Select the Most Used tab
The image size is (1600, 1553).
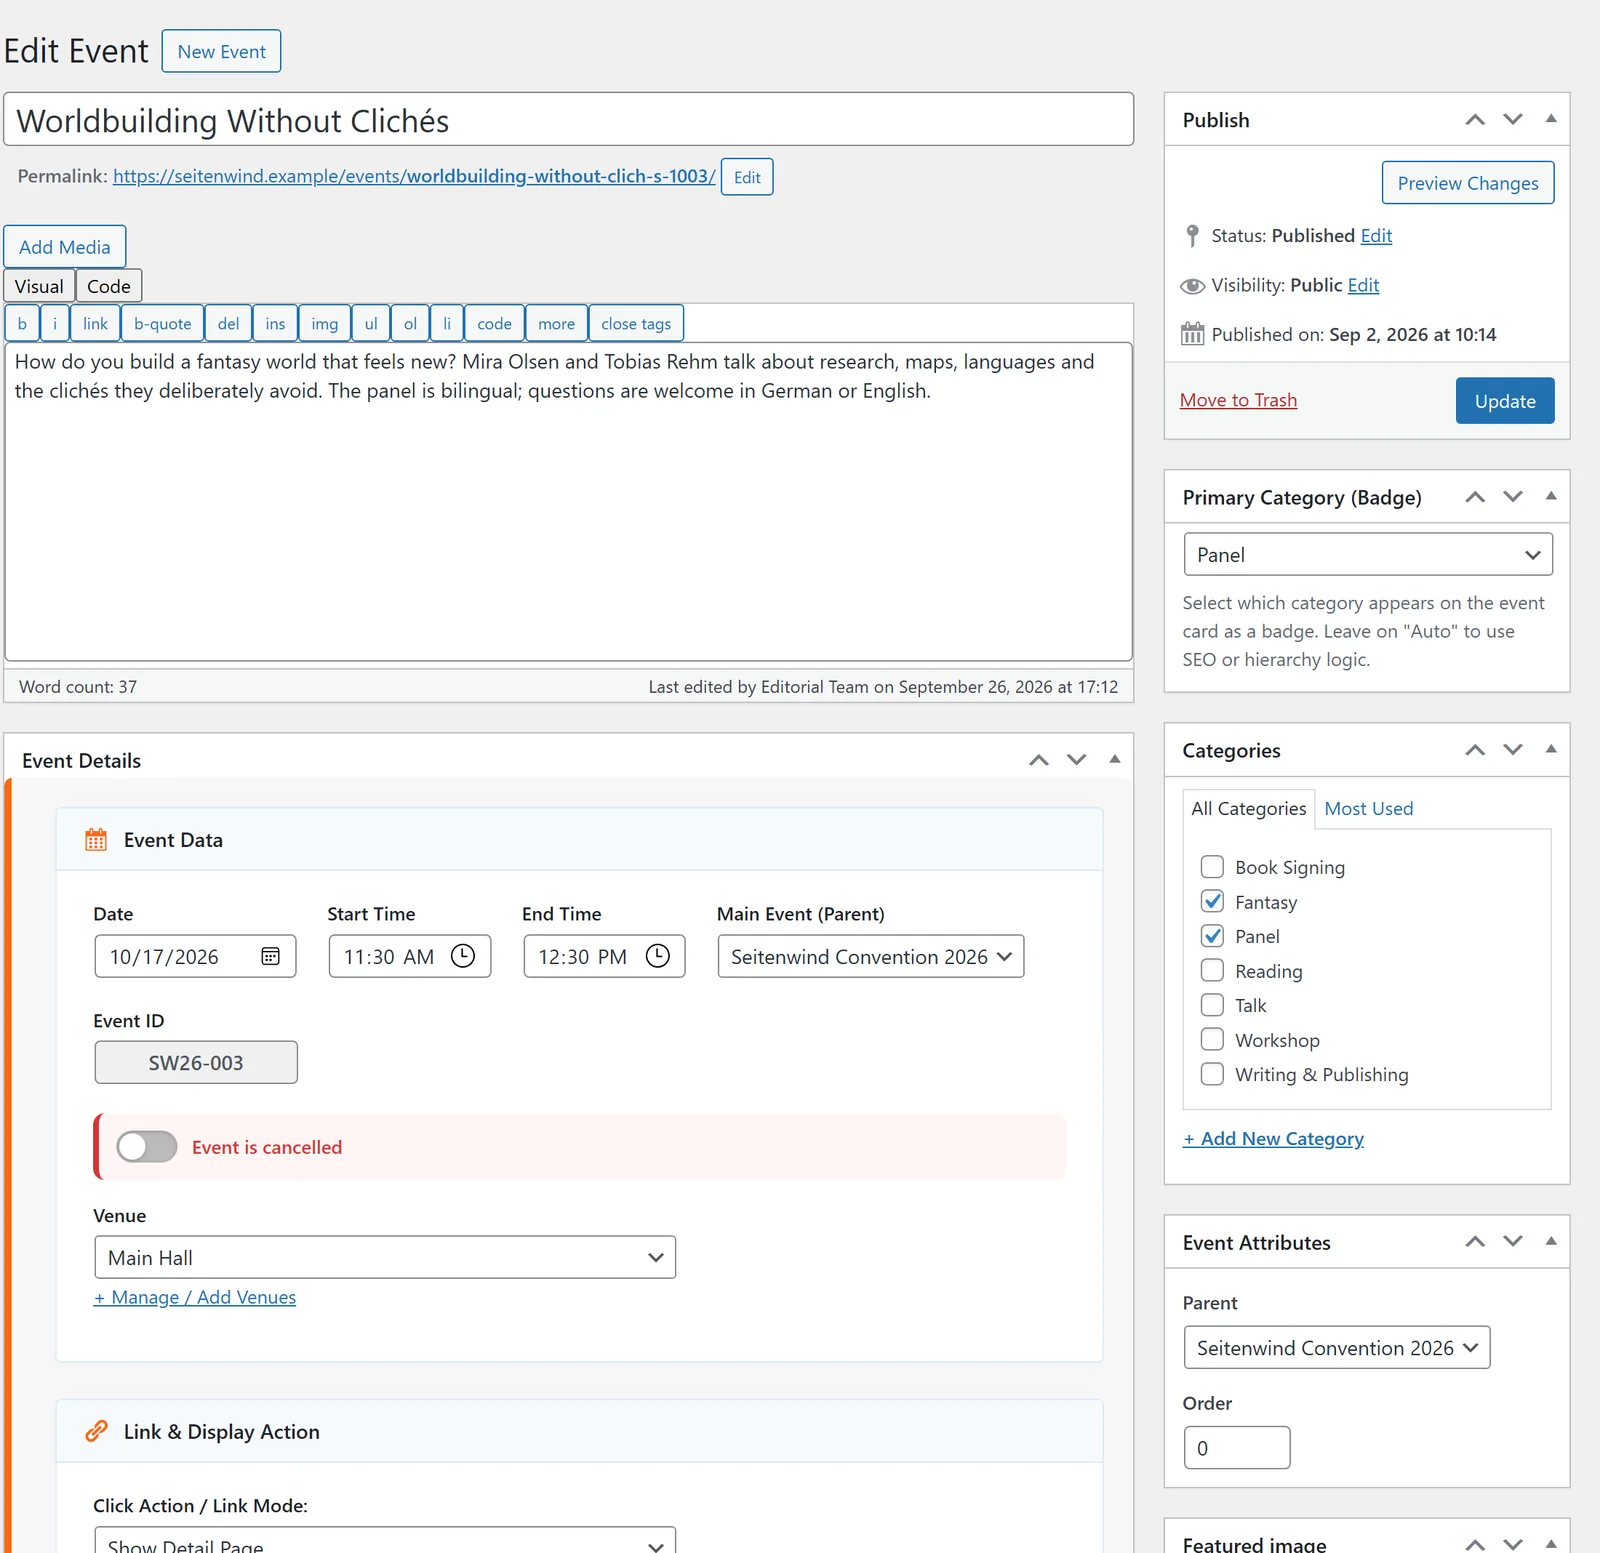1368,808
